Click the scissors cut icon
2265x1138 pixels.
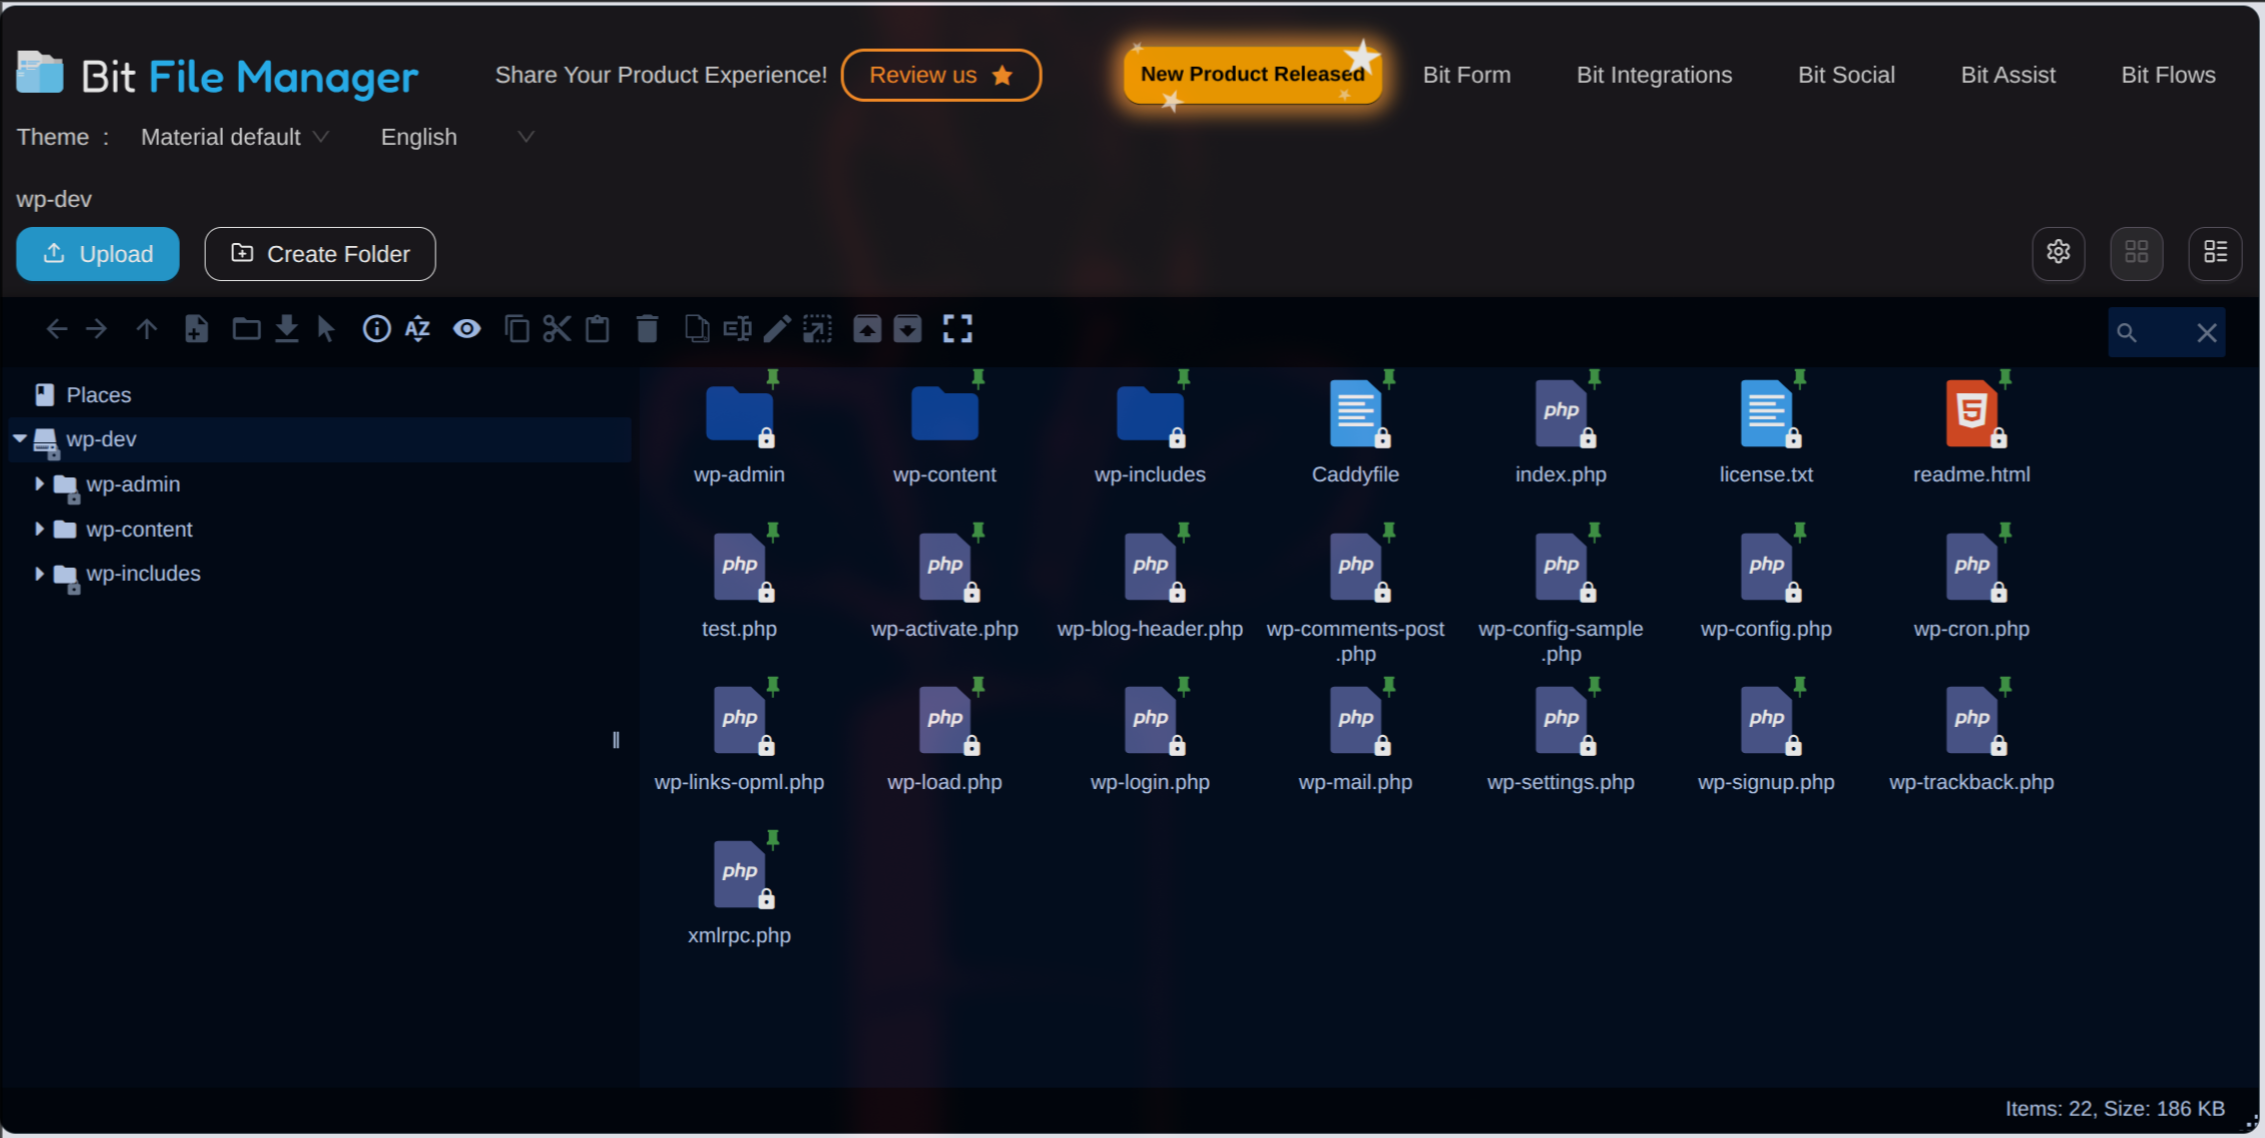[x=557, y=329]
